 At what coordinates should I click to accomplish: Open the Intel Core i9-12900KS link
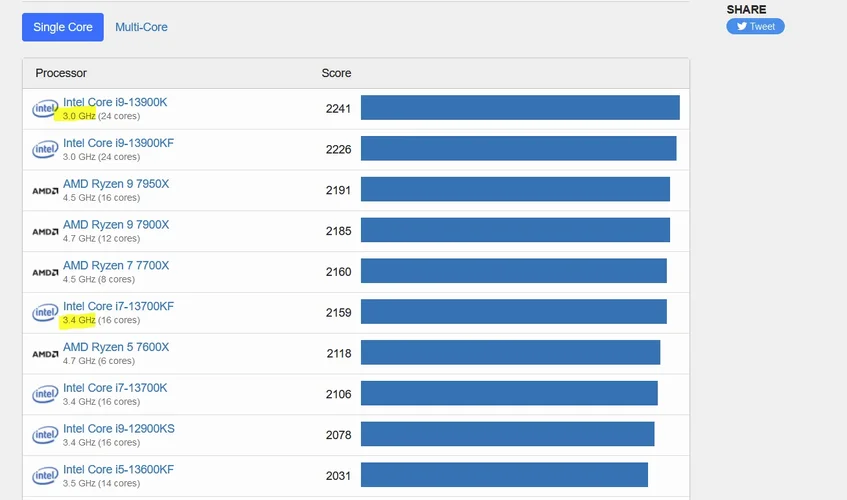click(119, 429)
